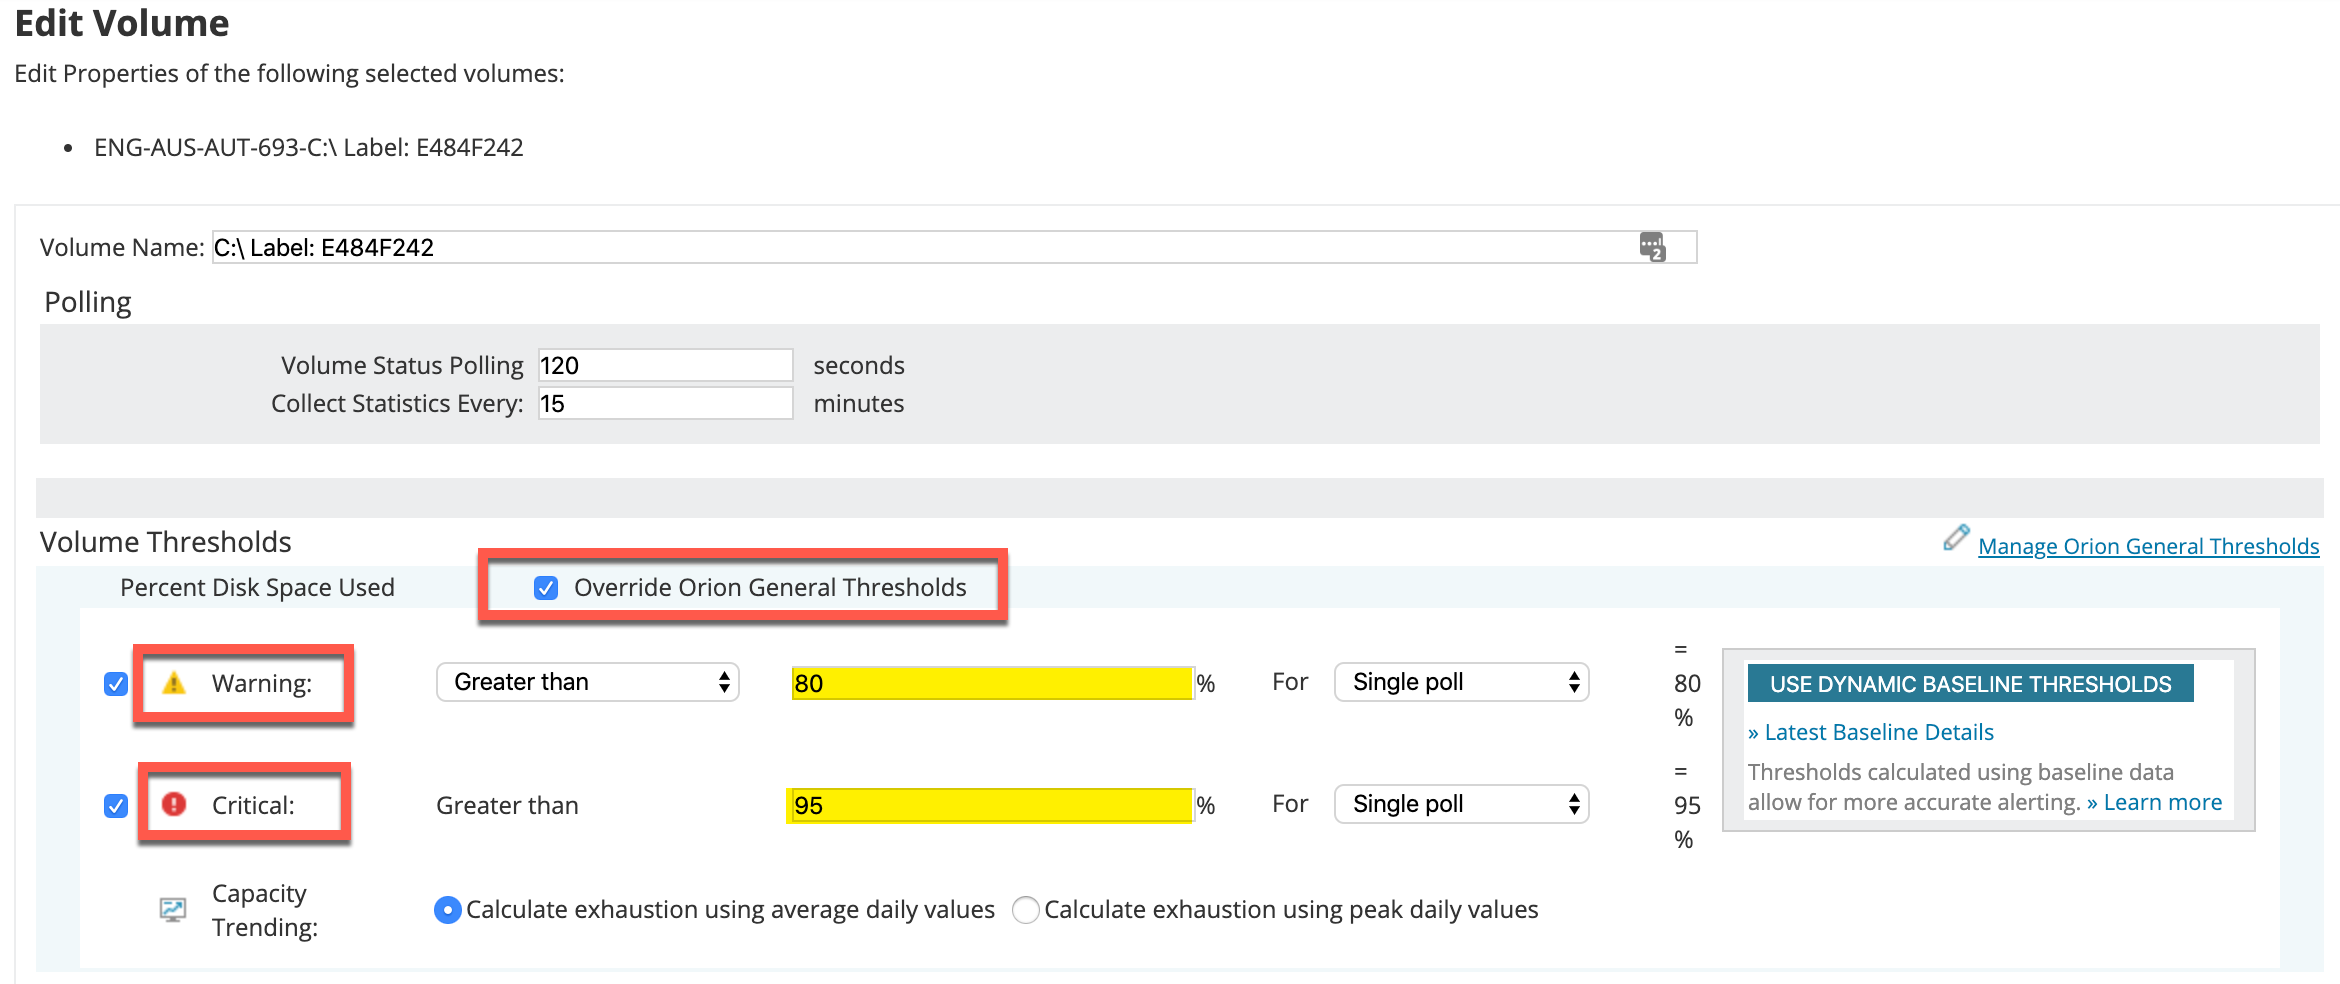2340x984 pixels.
Task: Select Calculate exhaustion using average daily values
Action: pyautogui.click(x=448, y=910)
